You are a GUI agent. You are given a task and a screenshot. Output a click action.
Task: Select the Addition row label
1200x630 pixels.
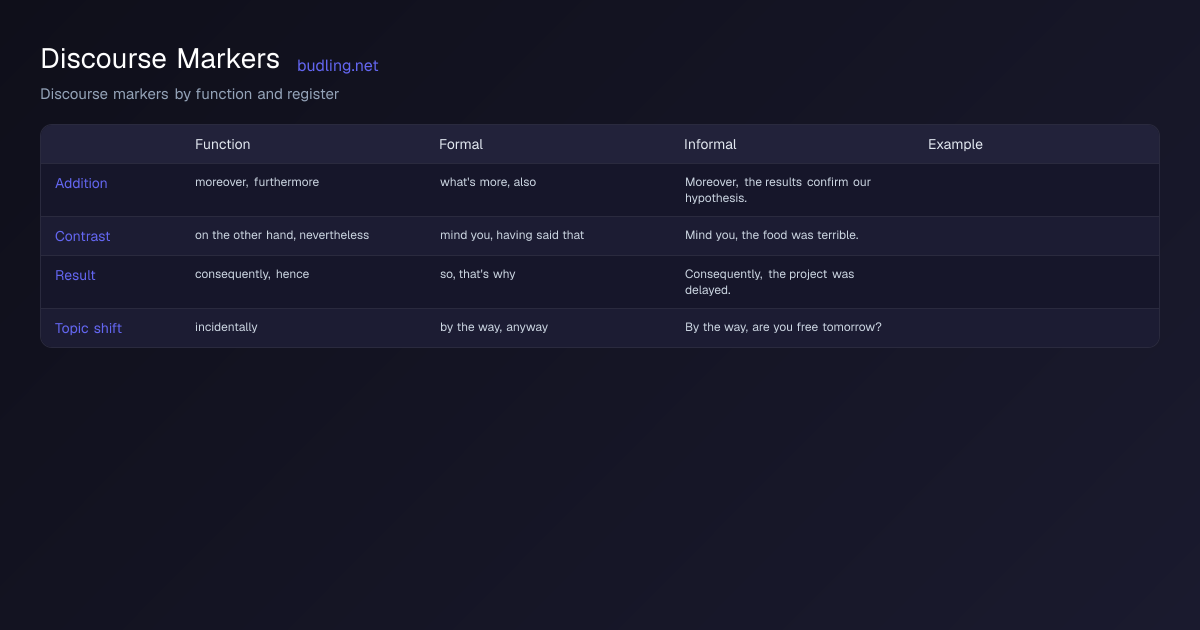[x=81, y=183]
